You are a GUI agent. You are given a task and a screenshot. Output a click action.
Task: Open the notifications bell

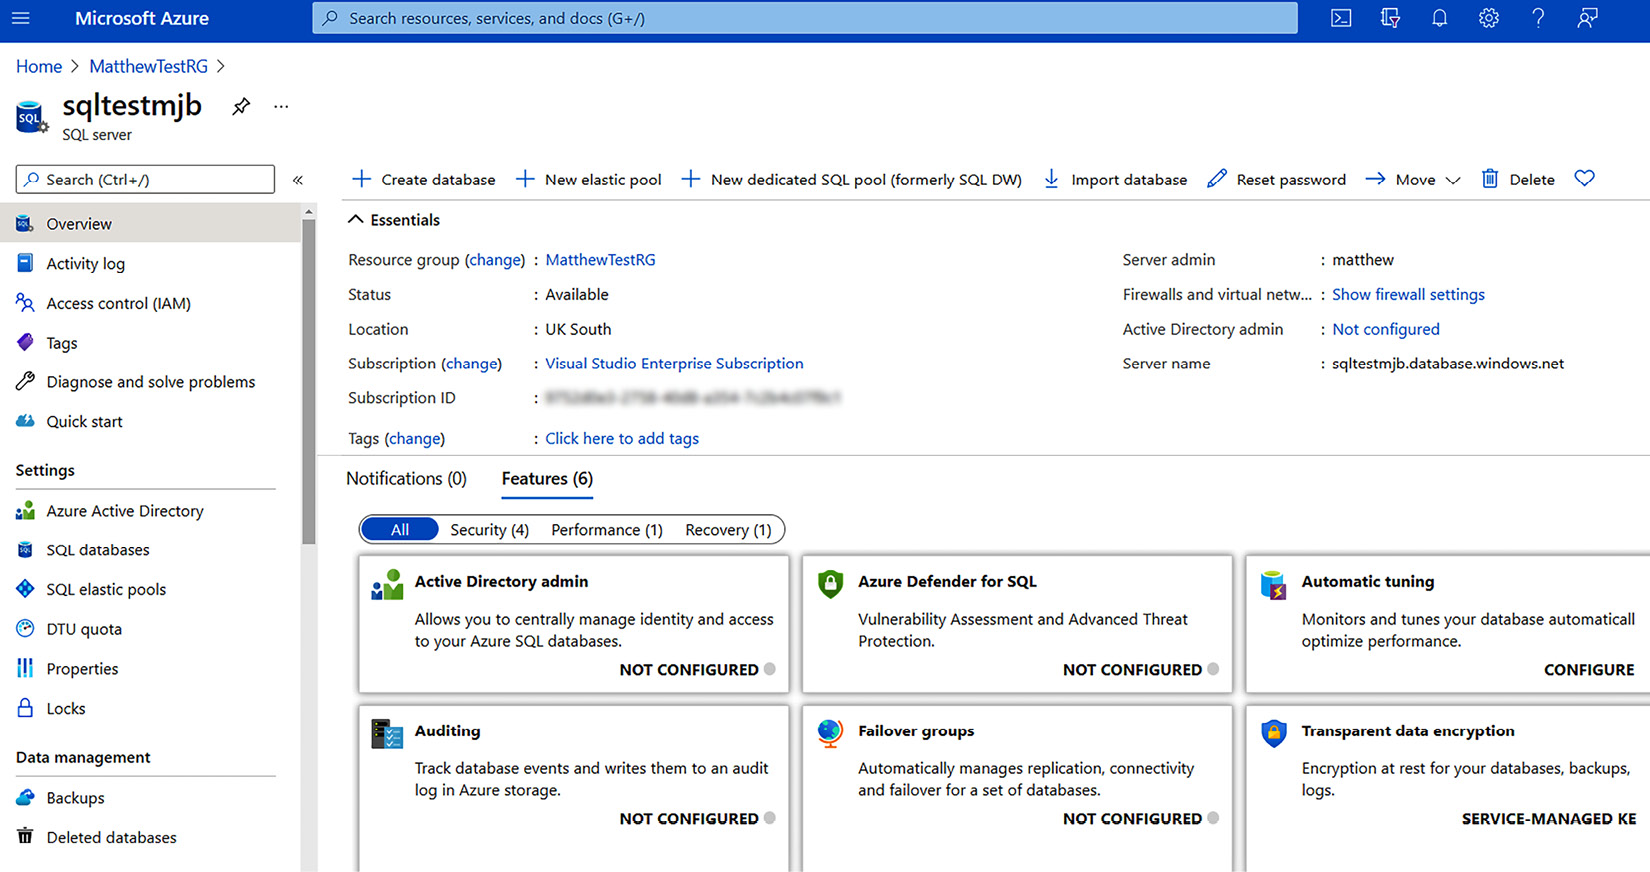(1439, 18)
